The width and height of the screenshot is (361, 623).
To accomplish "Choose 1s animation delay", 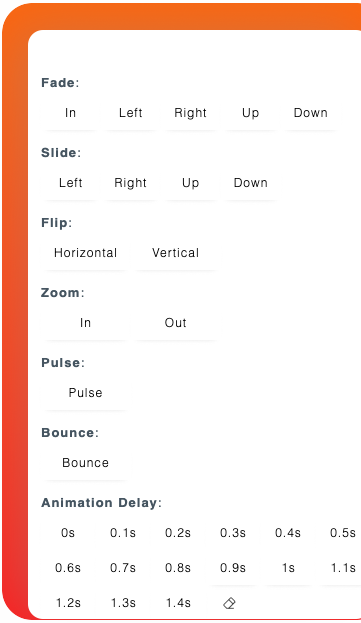I will coord(288,568).
